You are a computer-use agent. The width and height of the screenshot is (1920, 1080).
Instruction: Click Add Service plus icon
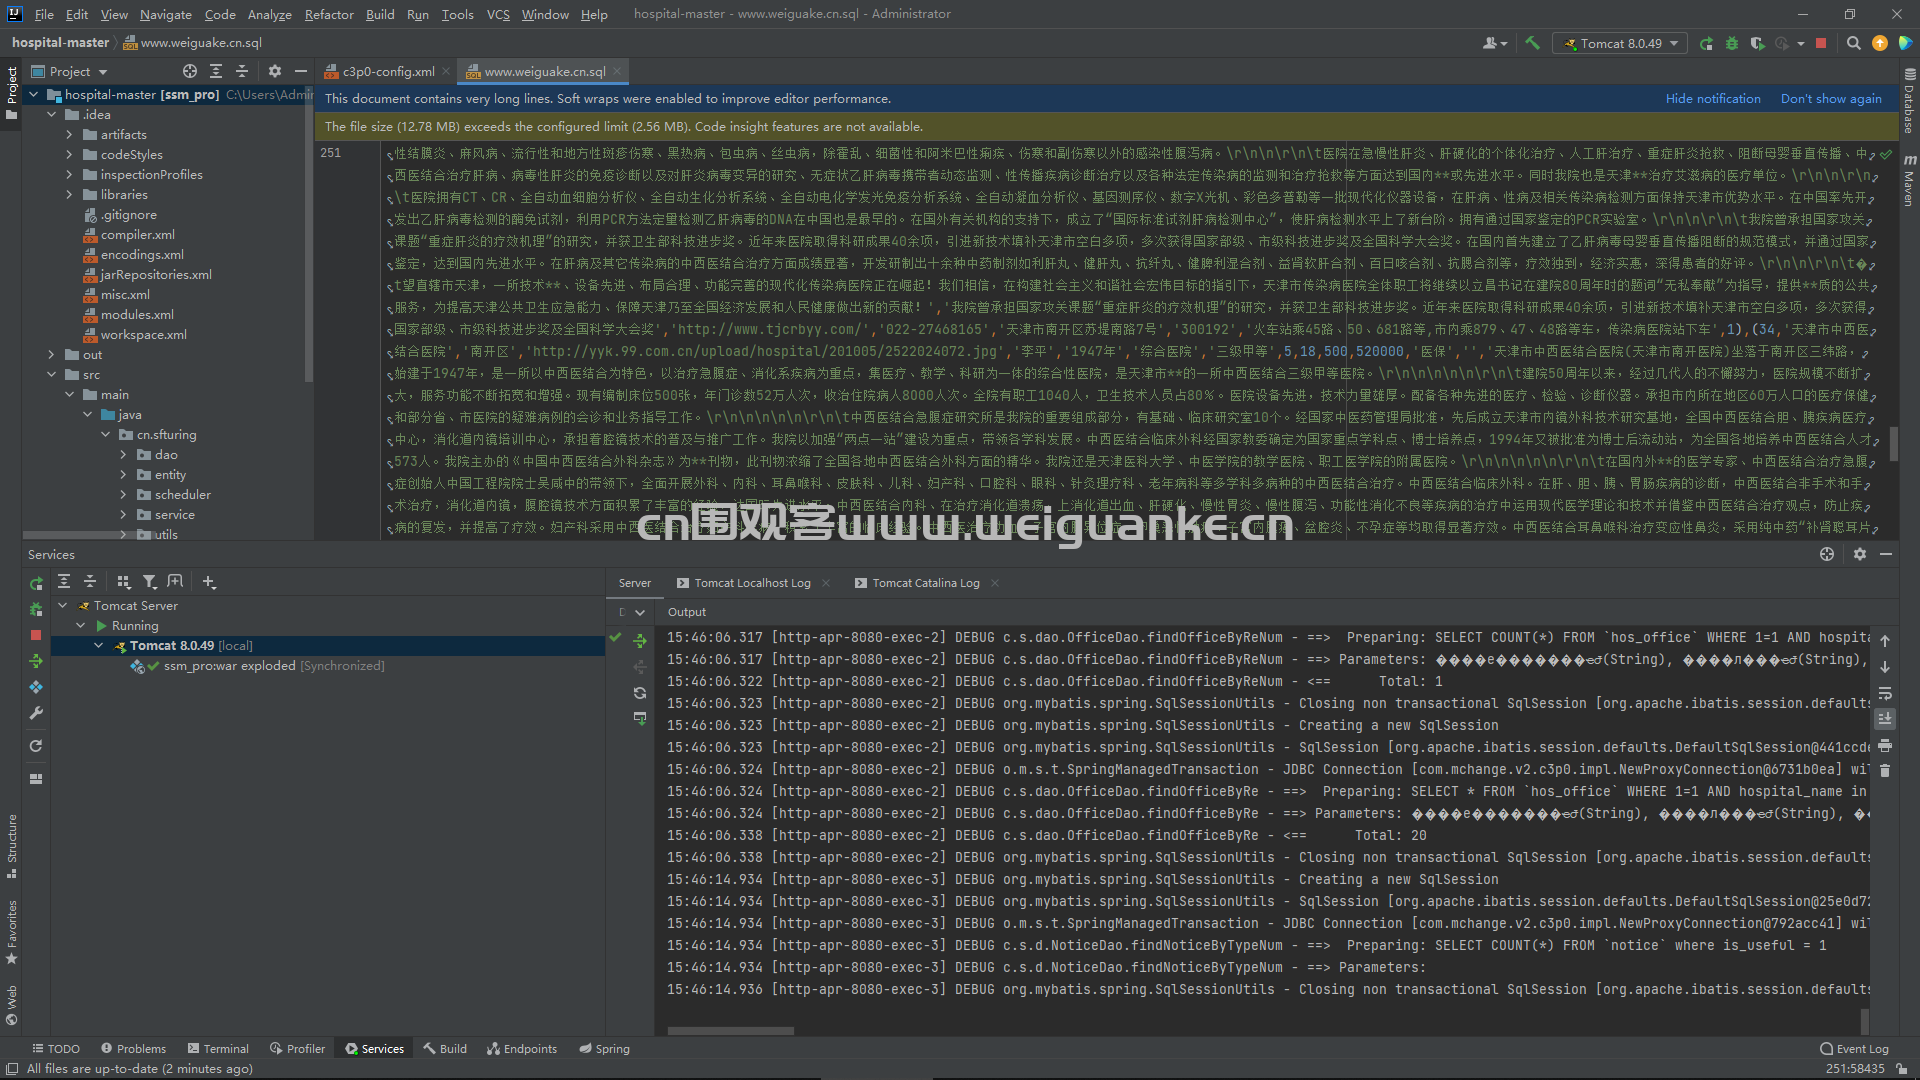click(209, 581)
